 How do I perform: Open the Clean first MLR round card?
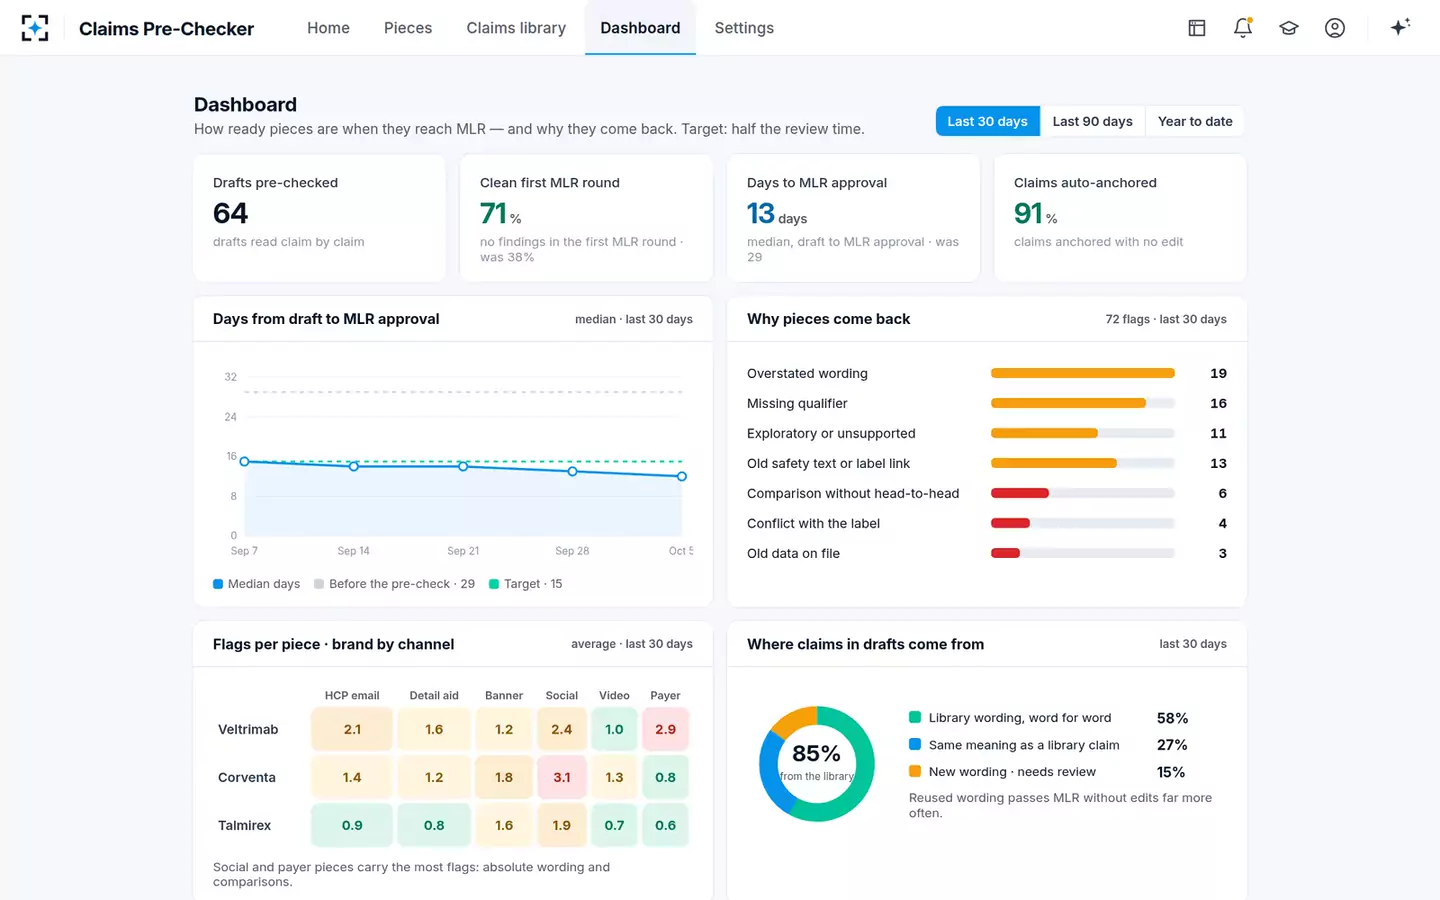[x=586, y=218]
